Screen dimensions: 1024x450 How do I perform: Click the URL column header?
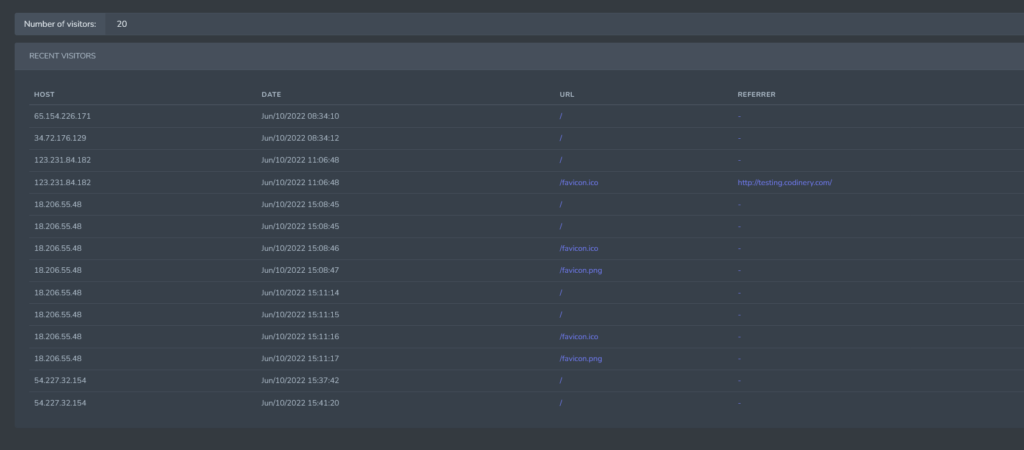click(x=567, y=94)
